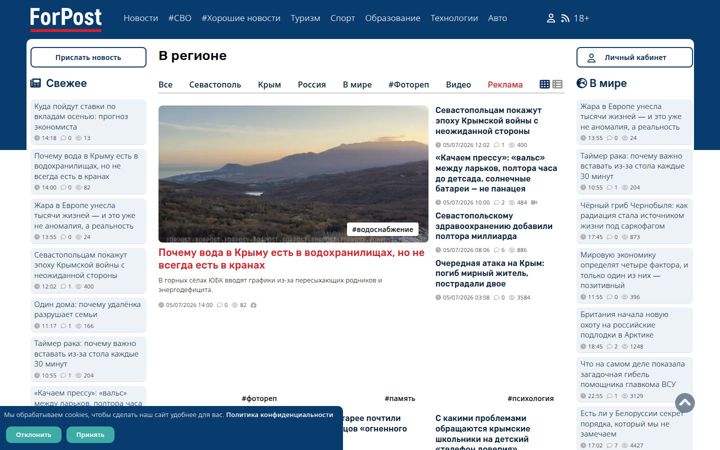Select the Россия tab
Viewport: 720px width, 450px height.
coord(312,84)
